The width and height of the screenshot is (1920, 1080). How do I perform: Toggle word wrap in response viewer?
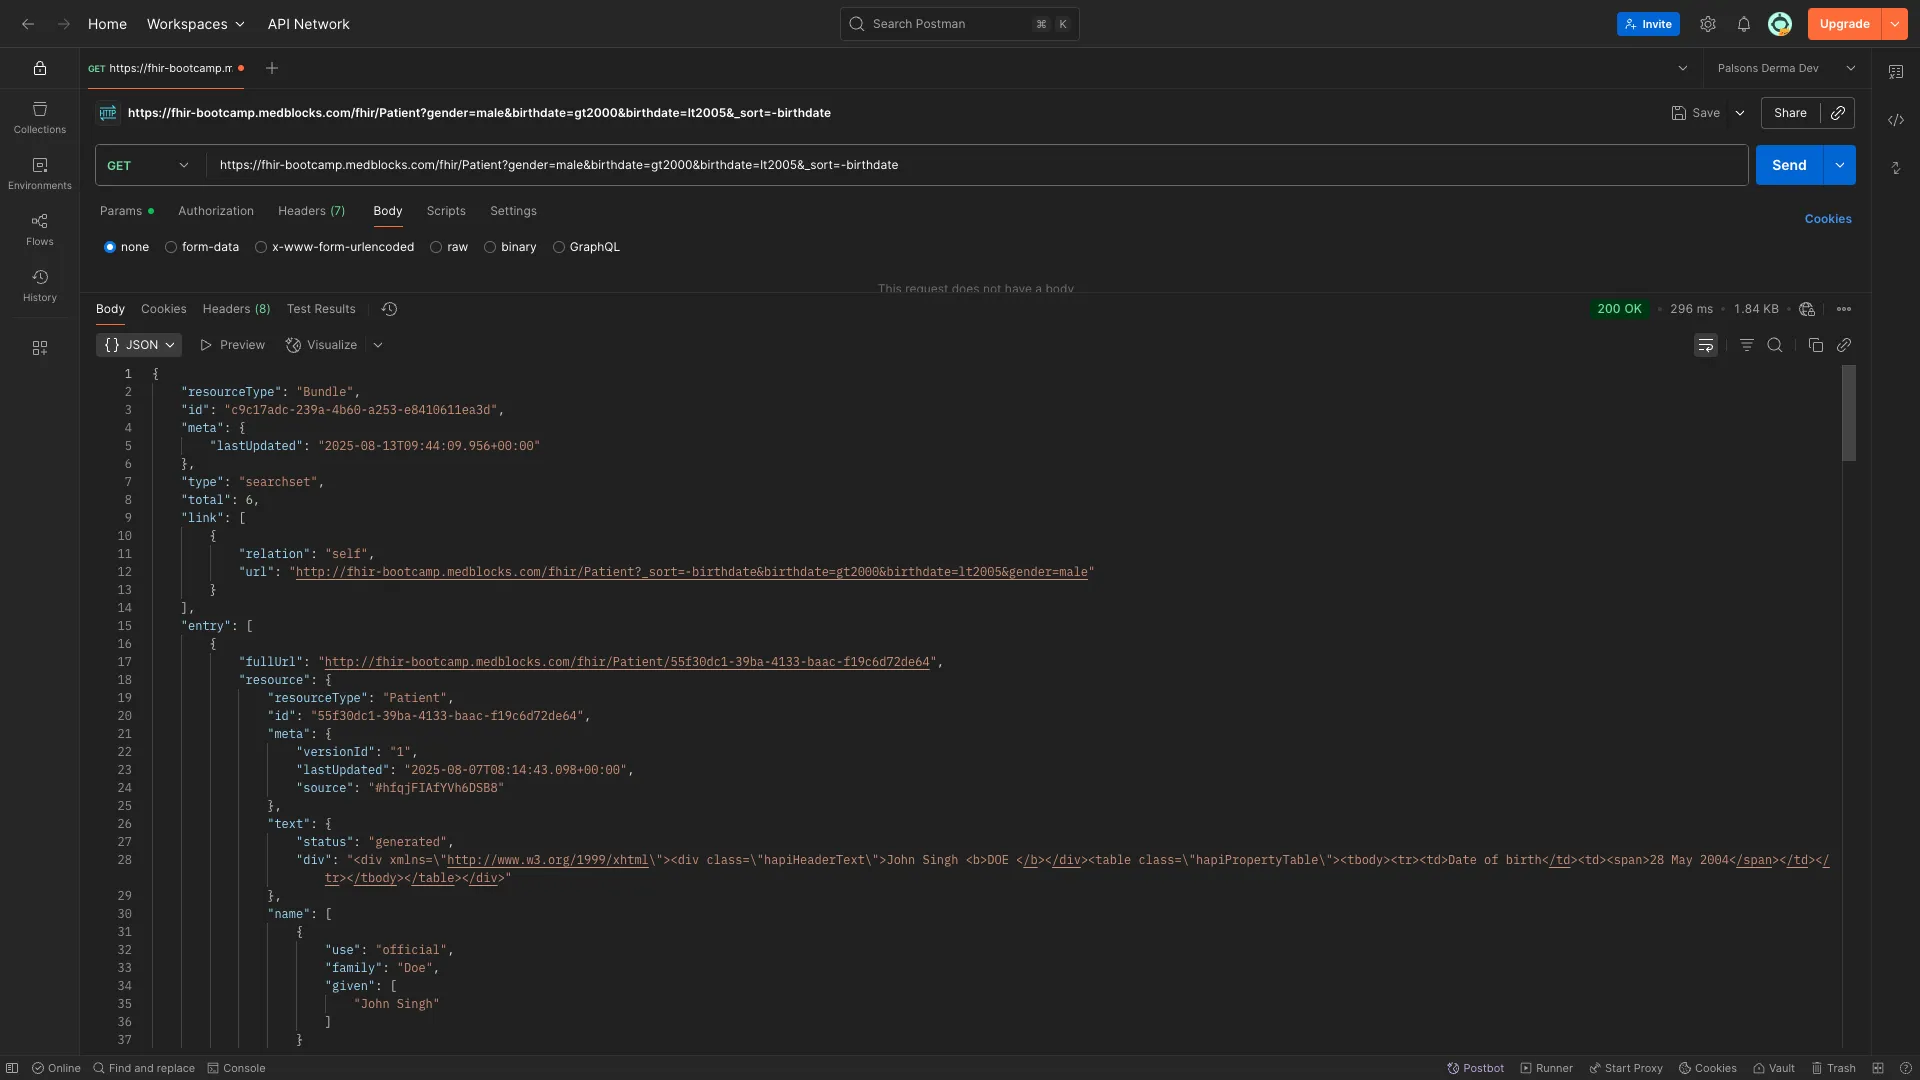pos(1706,345)
